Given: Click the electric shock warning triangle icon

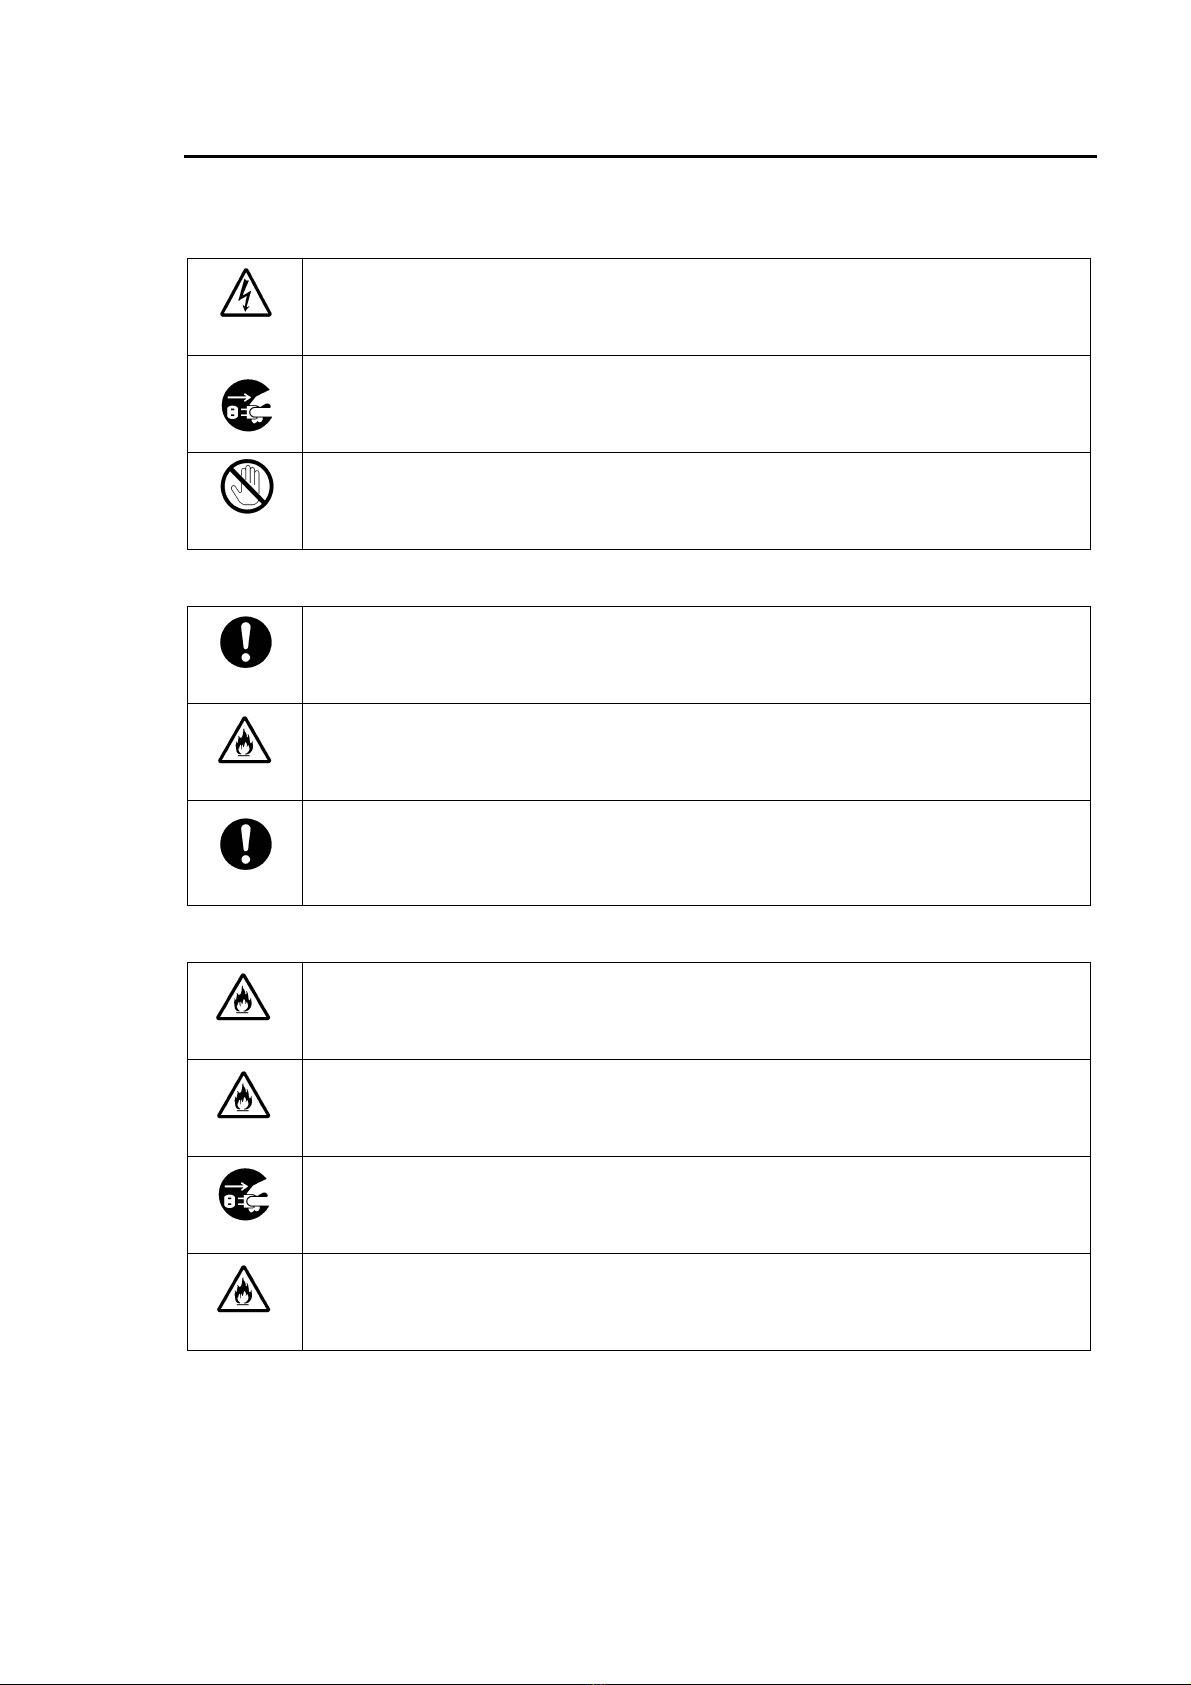Looking at the screenshot, I should pos(245,291).
